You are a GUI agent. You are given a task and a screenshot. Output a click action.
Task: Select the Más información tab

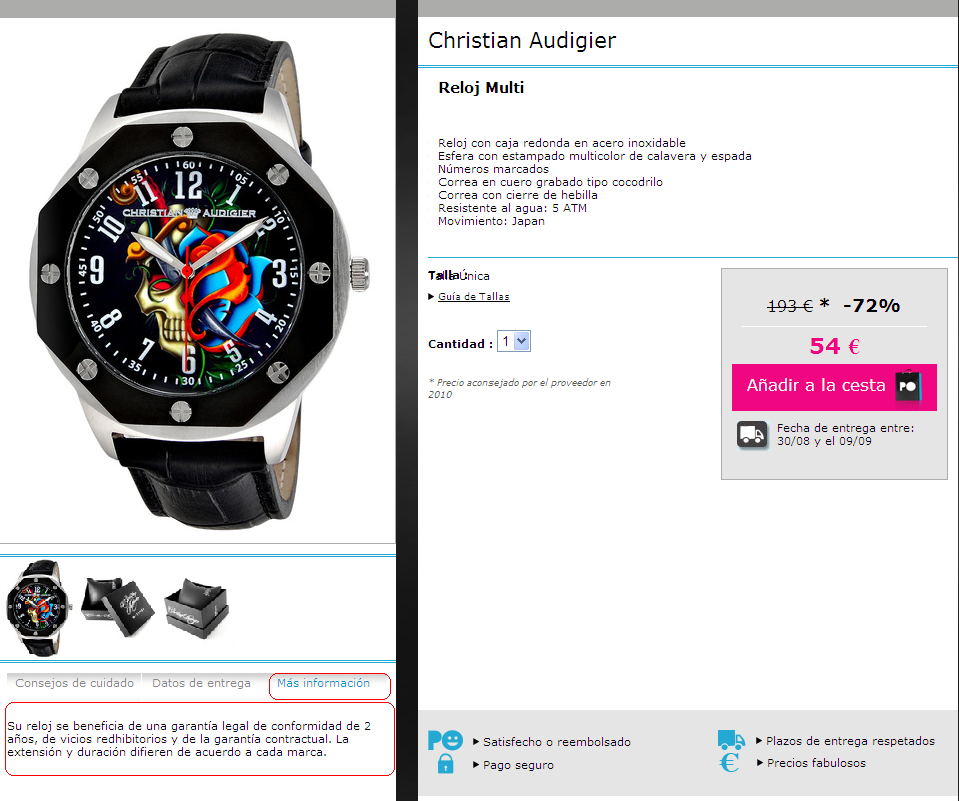pyautogui.click(x=324, y=683)
